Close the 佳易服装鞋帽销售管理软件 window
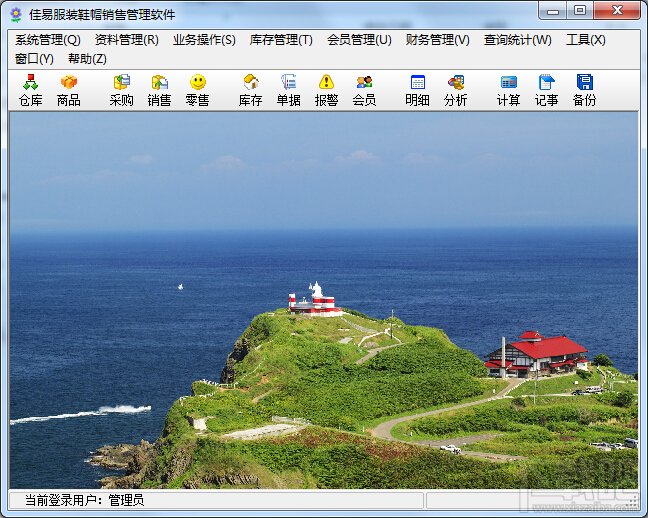 (x=617, y=11)
